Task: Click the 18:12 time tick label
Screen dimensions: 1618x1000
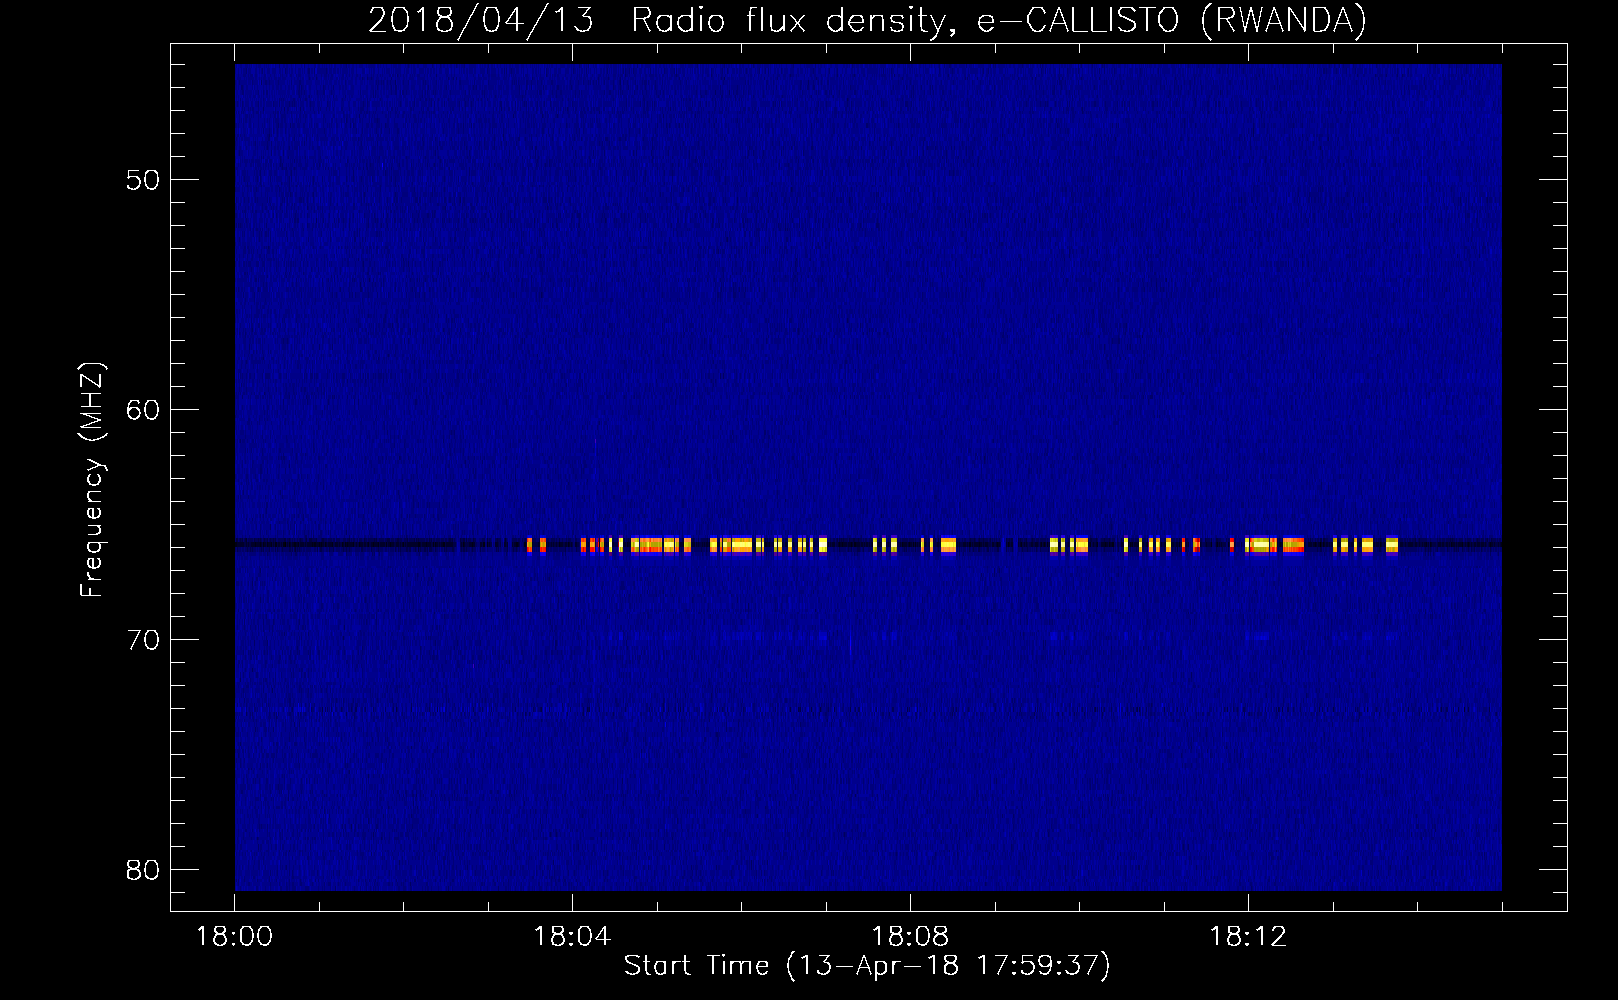Action: coord(1247,937)
